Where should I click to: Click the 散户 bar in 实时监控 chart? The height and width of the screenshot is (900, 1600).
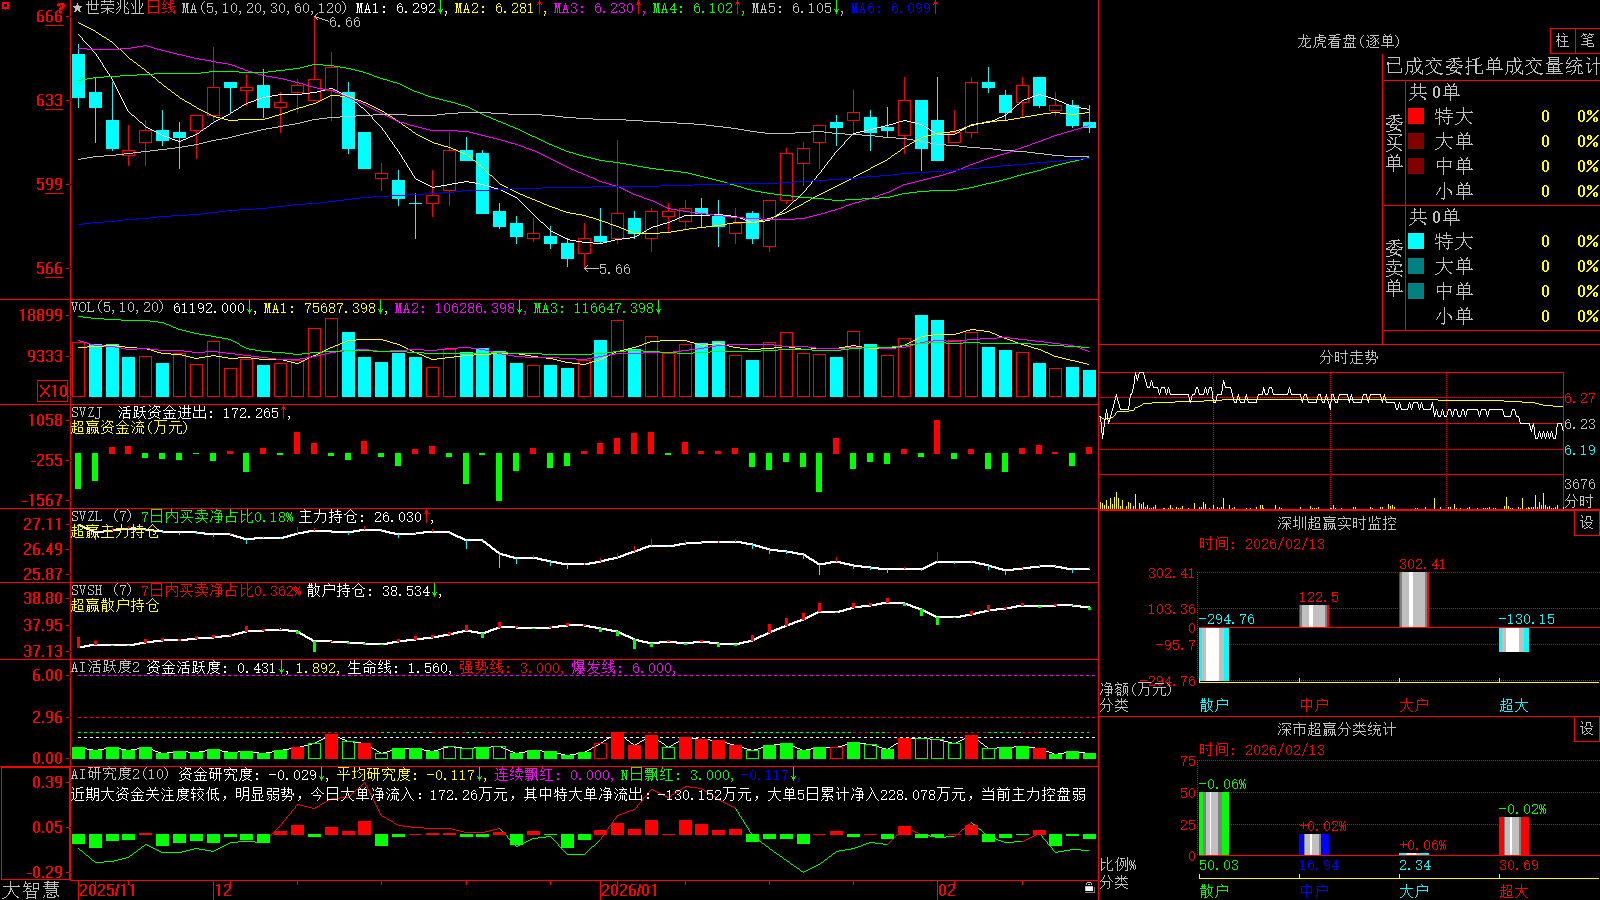point(1214,654)
